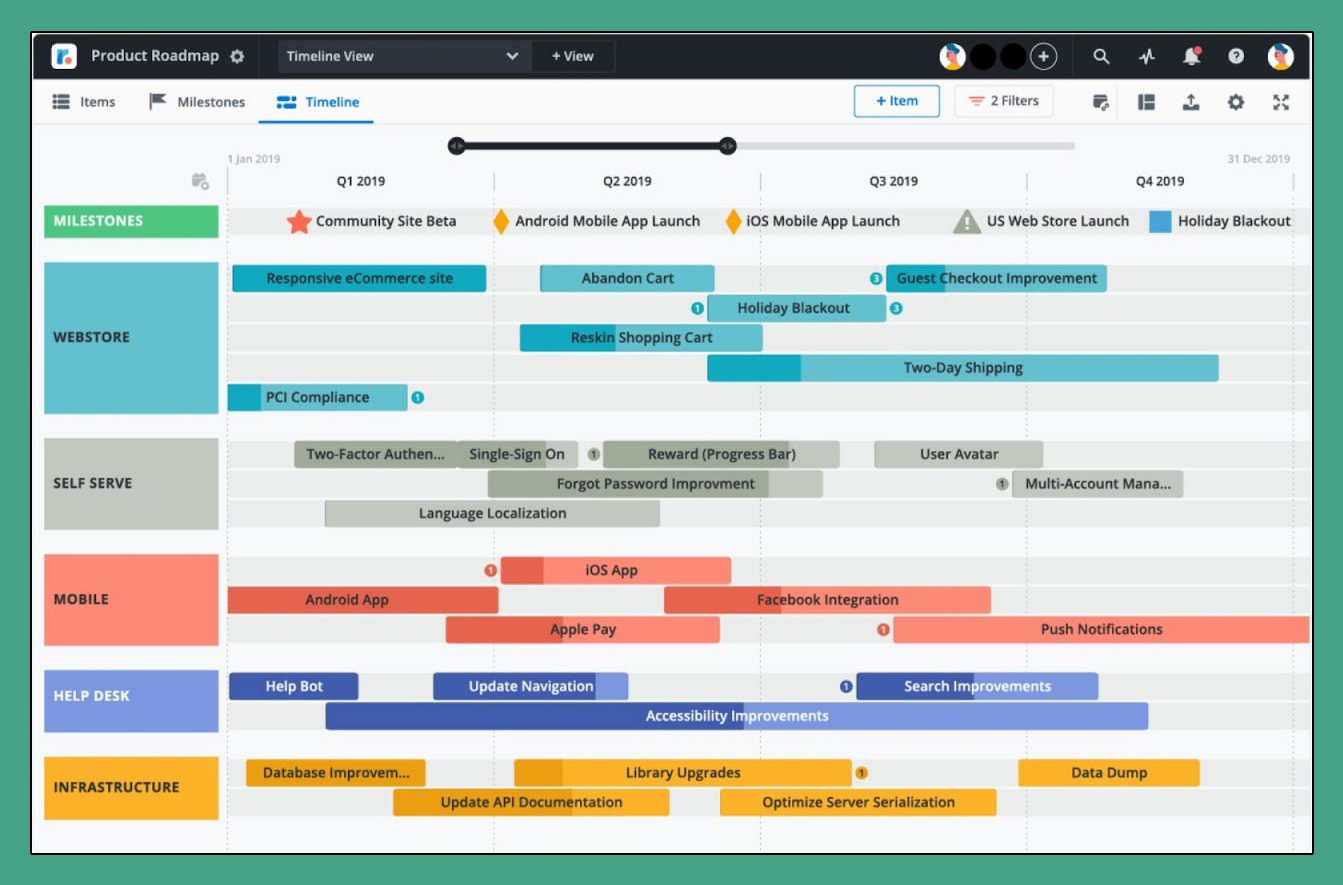This screenshot has height=885, width=1343.
Task: Click link badge beside PCI Compliance
Action: (x=418, y=397)
